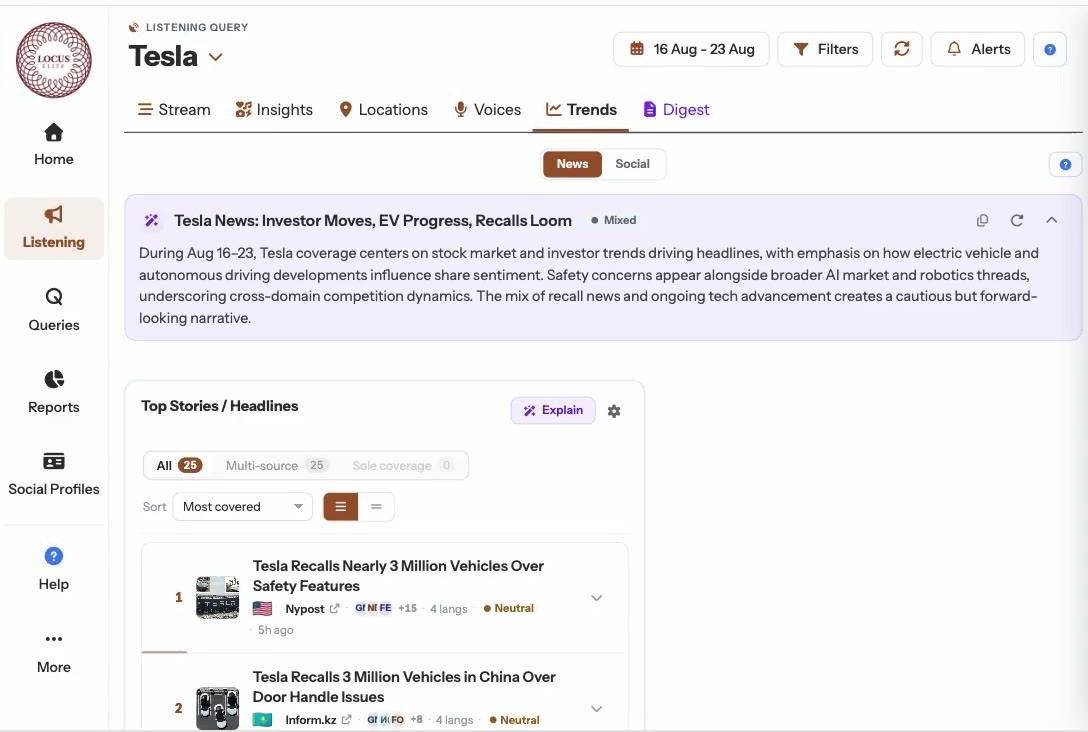This screenshot has width=1088, height=732.
Task: Refresh the listening query data
Action: coord(901,49)
